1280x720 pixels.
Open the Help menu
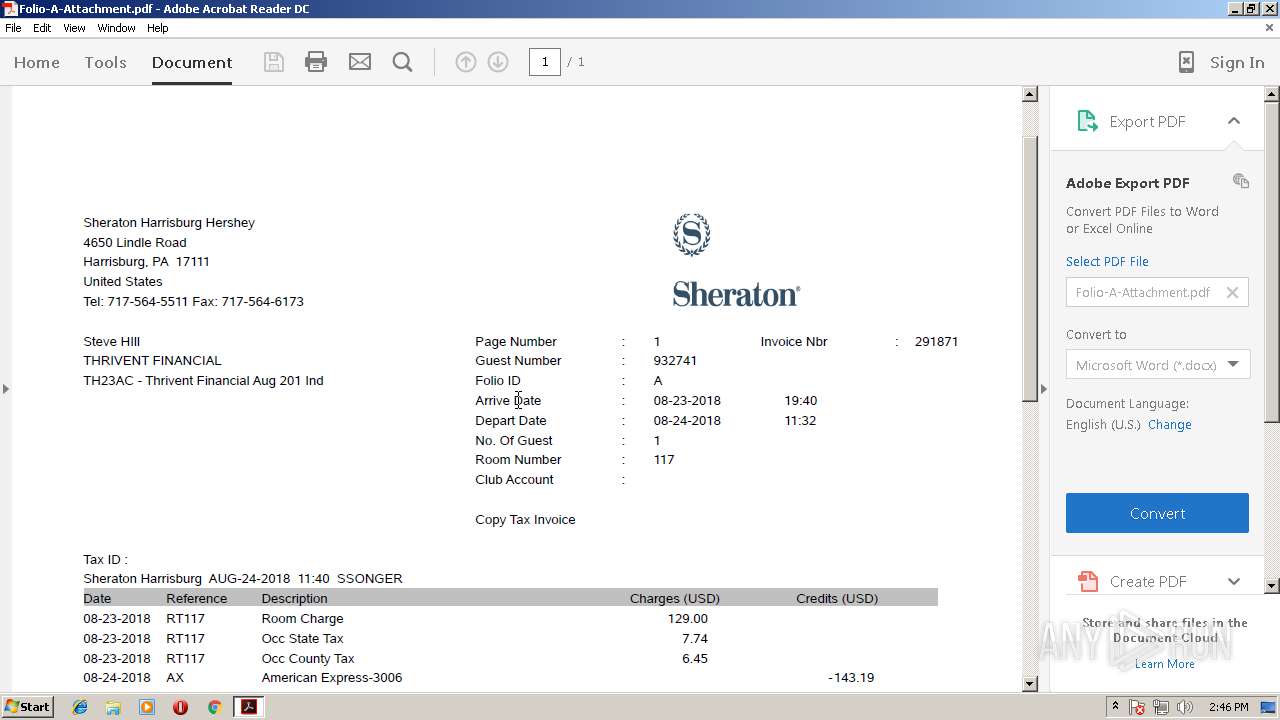click(x=157, y=28)
